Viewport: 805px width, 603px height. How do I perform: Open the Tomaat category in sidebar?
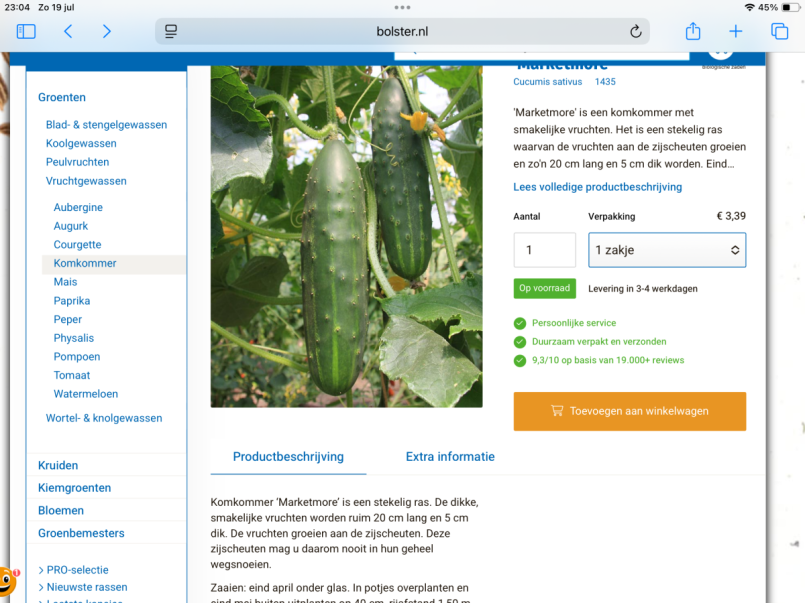click(x=72, y=375)
